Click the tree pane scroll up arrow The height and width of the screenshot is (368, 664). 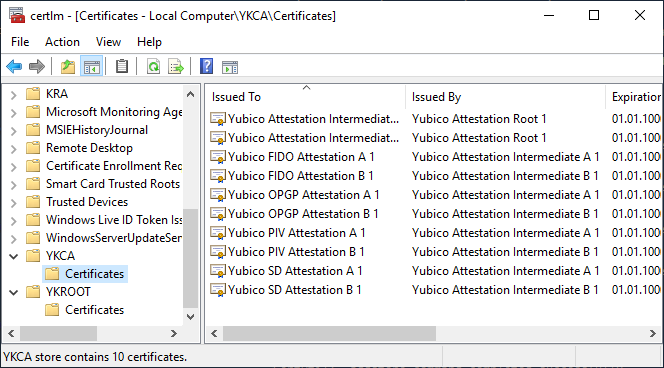pyautogui.click(x=191, y=94)
